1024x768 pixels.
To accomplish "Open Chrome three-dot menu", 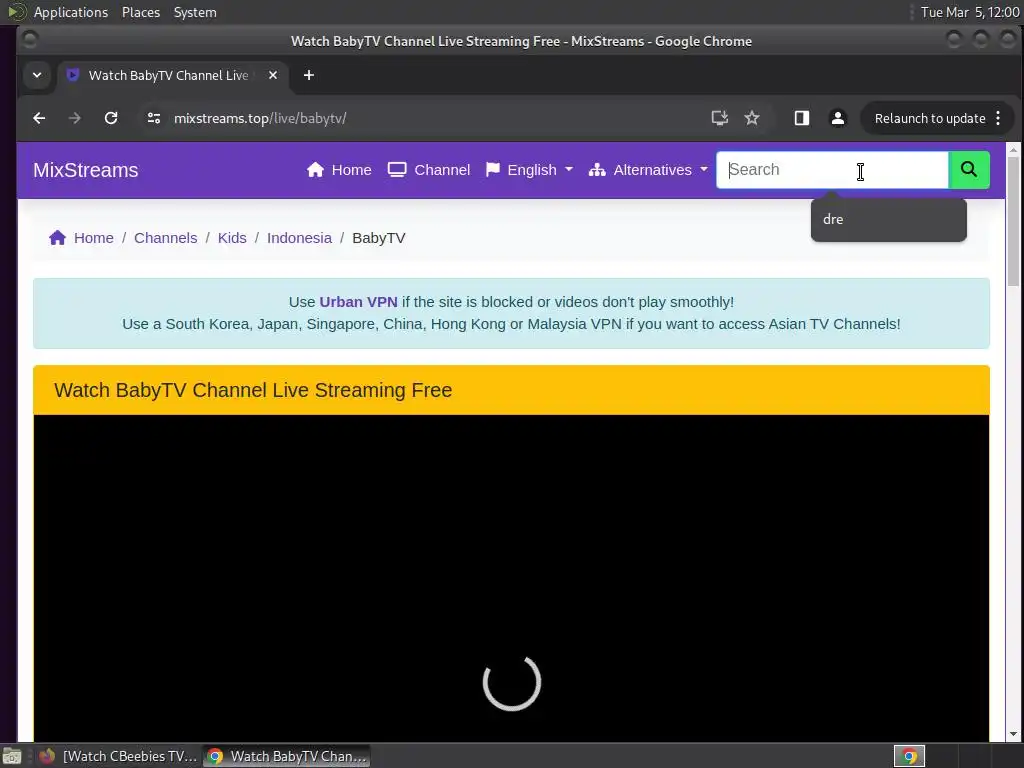I will click(x=998, y=118).
